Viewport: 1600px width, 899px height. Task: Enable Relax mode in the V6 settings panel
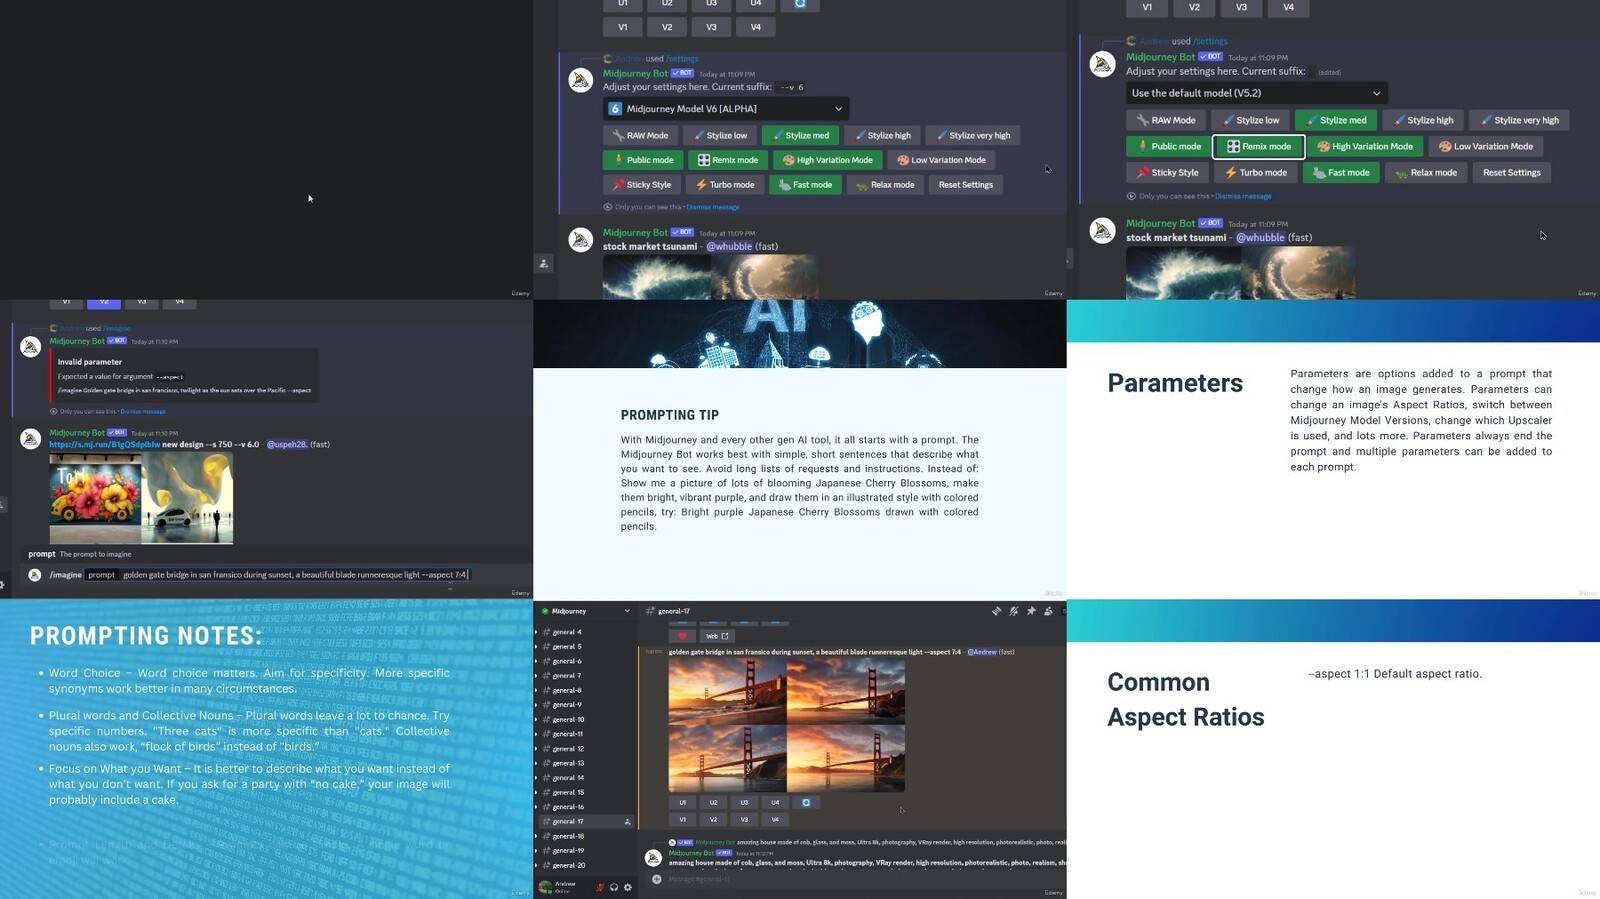[x=885, y=185]
